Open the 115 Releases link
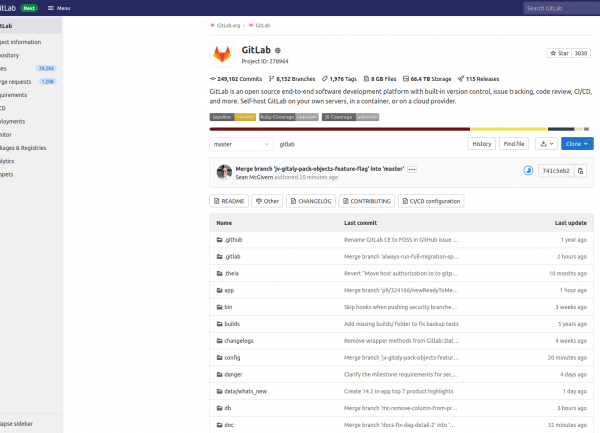The width and height of the screenshot is (600, 433). click(x=478, y=79)
